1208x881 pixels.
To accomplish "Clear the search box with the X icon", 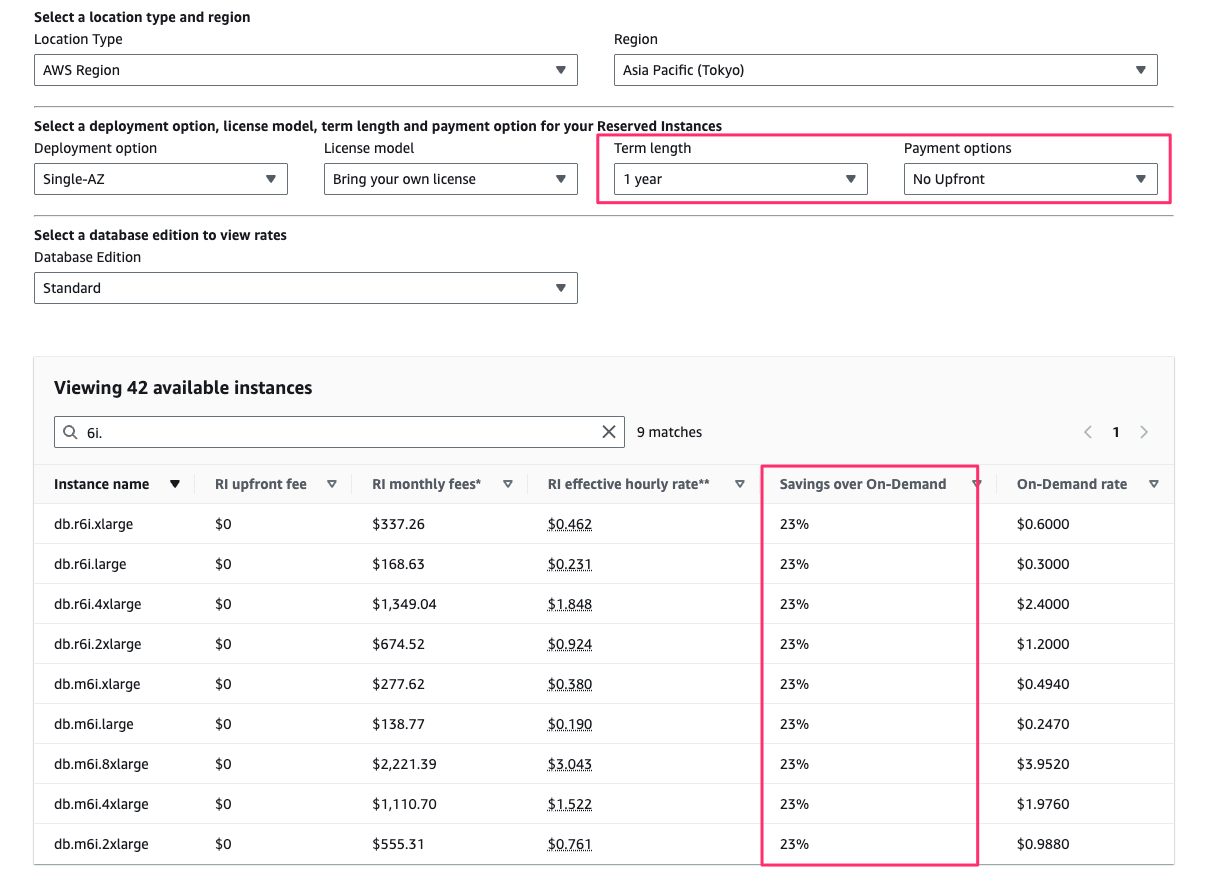I will tap(608, 432).
